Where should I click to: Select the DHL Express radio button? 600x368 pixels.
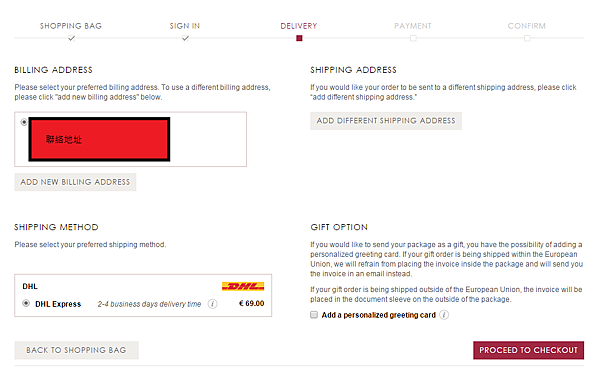point(26,303)
